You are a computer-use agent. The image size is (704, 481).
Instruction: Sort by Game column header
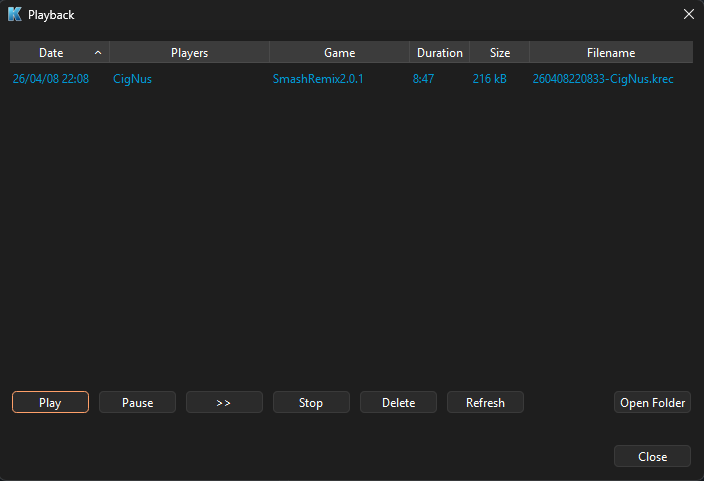pyautogui.click(x=339, y=53)
